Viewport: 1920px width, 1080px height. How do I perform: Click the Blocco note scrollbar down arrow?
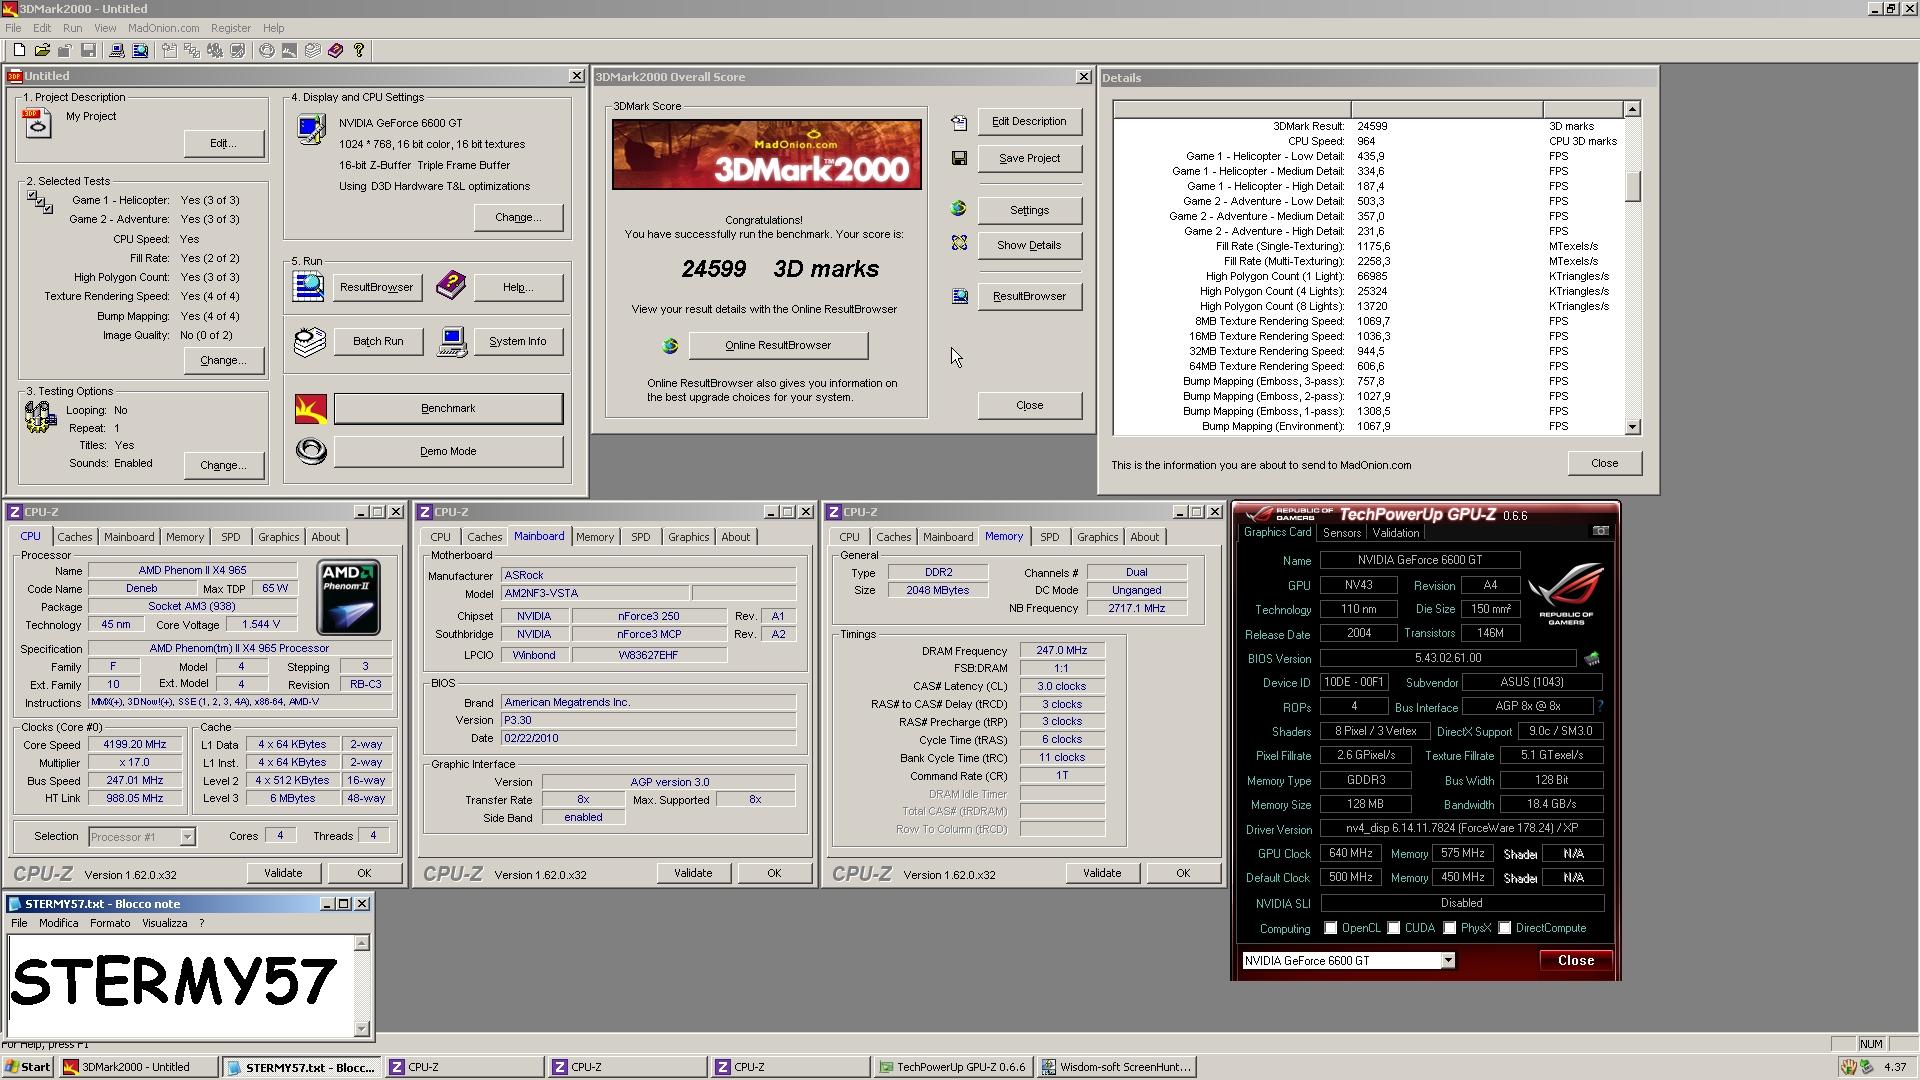pyautogui.click(x=361, y=1029)
